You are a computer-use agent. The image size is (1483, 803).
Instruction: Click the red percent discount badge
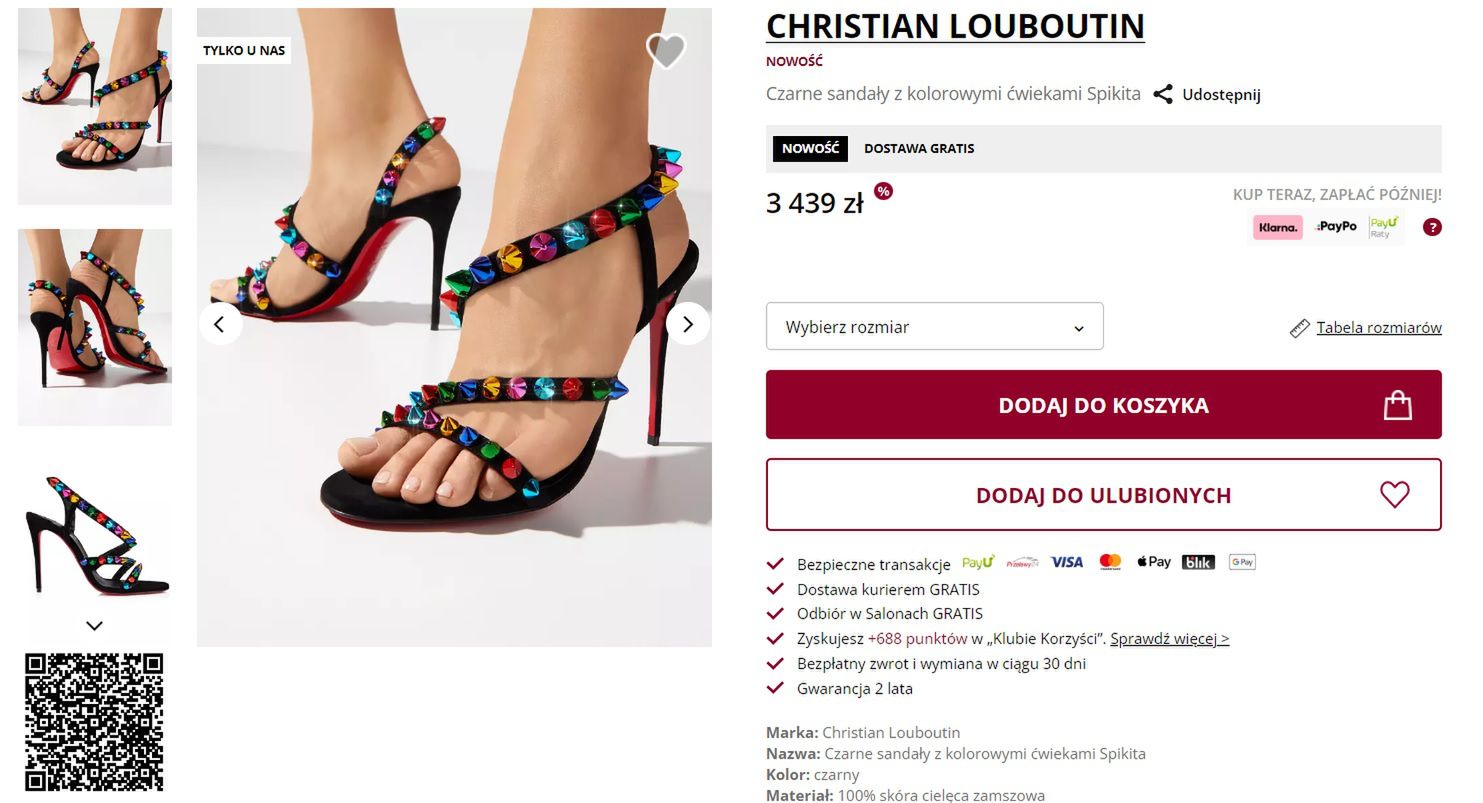[883, 191]
